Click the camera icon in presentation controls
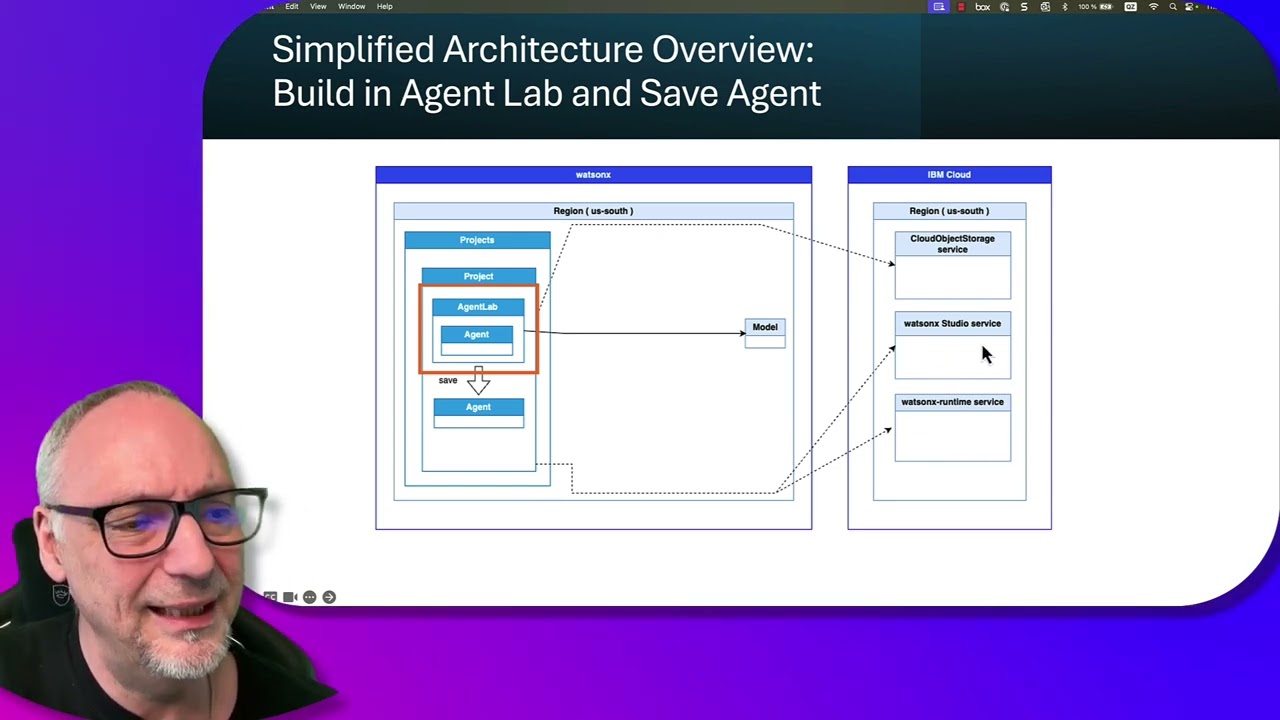This screenshot has width=1280, height=720. click(x=290, y=597)
